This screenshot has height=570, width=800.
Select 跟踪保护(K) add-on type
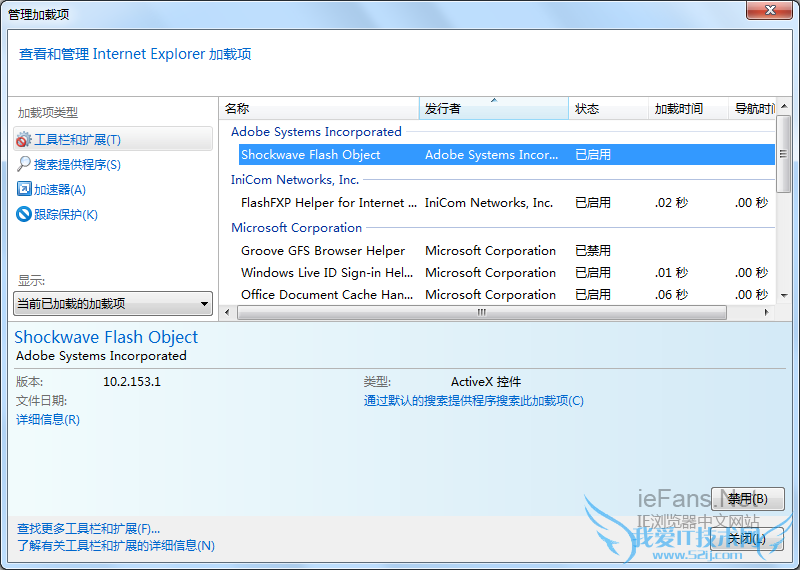click(x=66, y=214)
